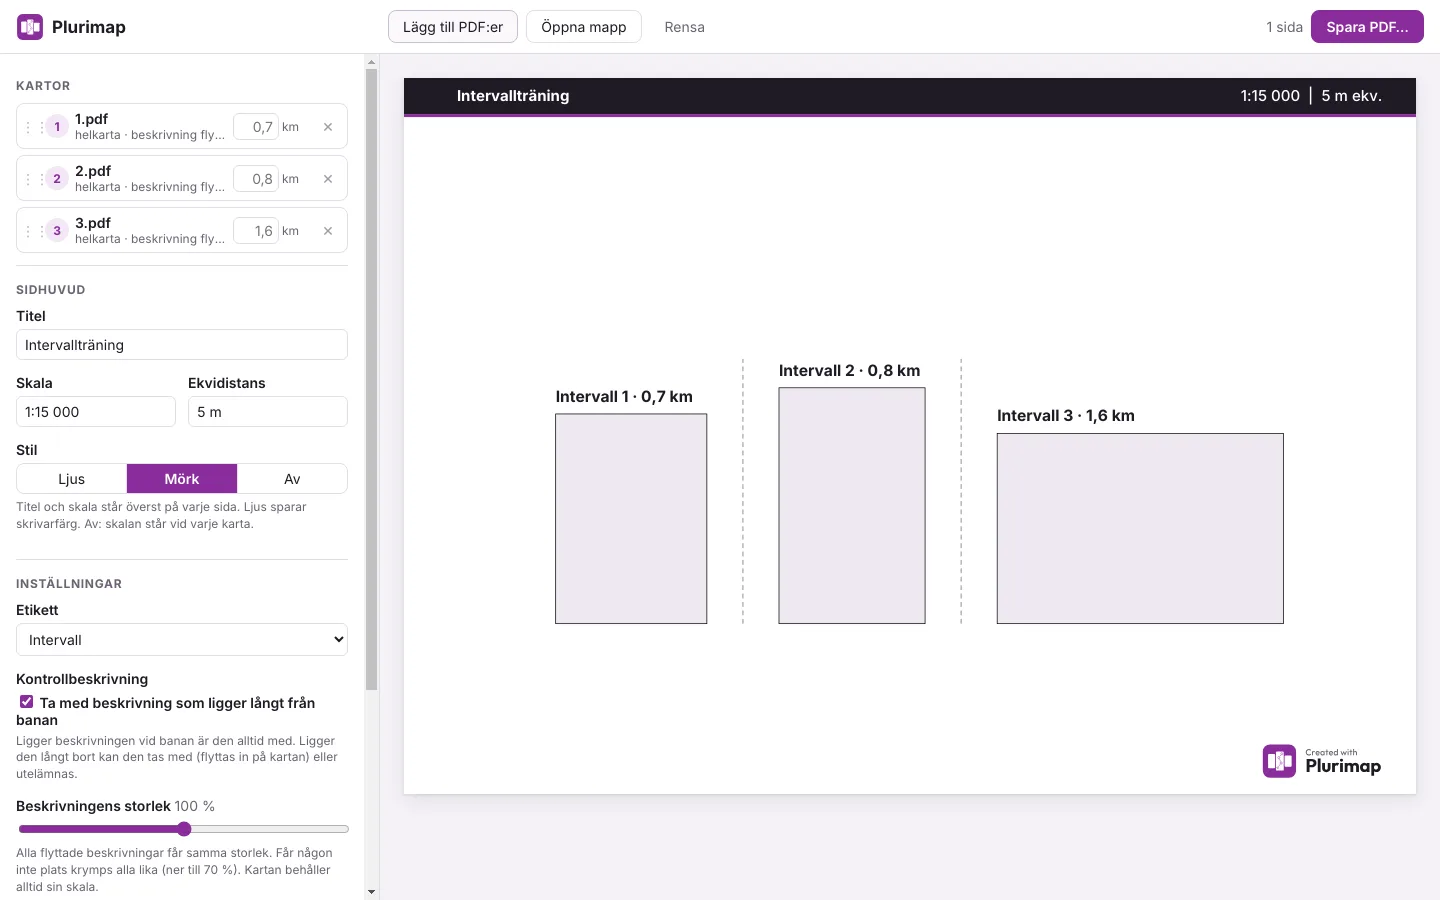Remove 2.pdf with its X icon
The height and width of the screenshot is (900, 1440).
pyautogui.click(x=328, y=179)
